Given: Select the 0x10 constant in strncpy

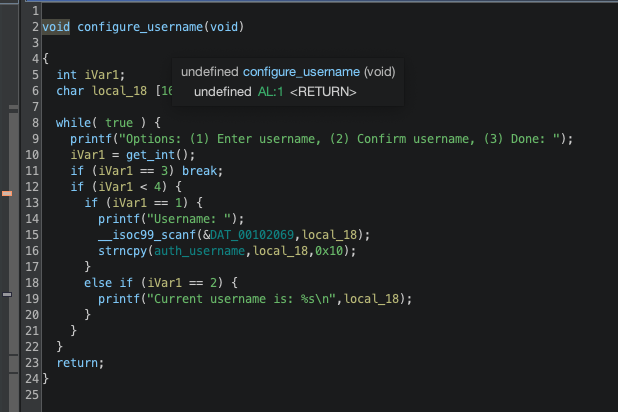Looking at the screenshot, I should [337, 251].
